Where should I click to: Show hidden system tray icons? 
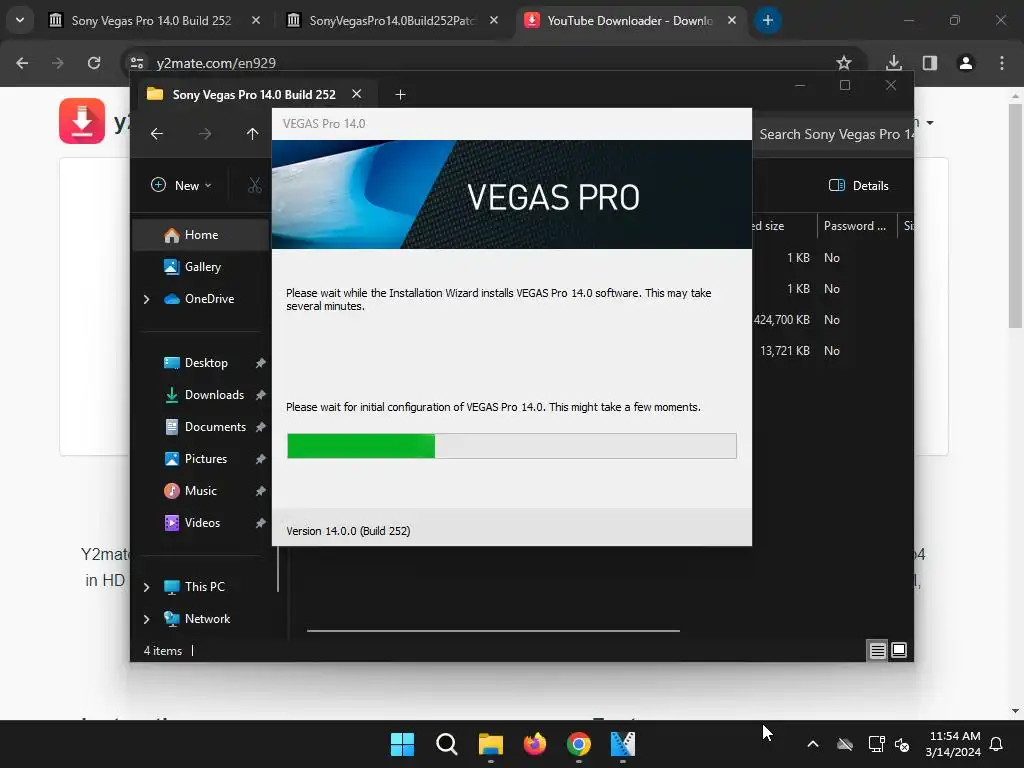click(x=813, y=744)
